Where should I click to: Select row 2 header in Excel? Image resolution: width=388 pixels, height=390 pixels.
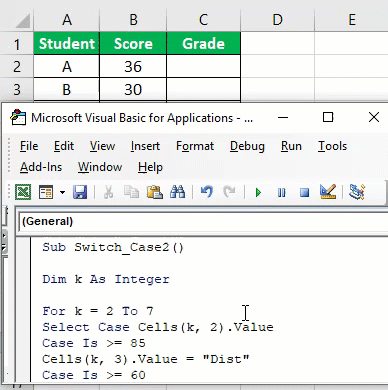coord(17,66)
